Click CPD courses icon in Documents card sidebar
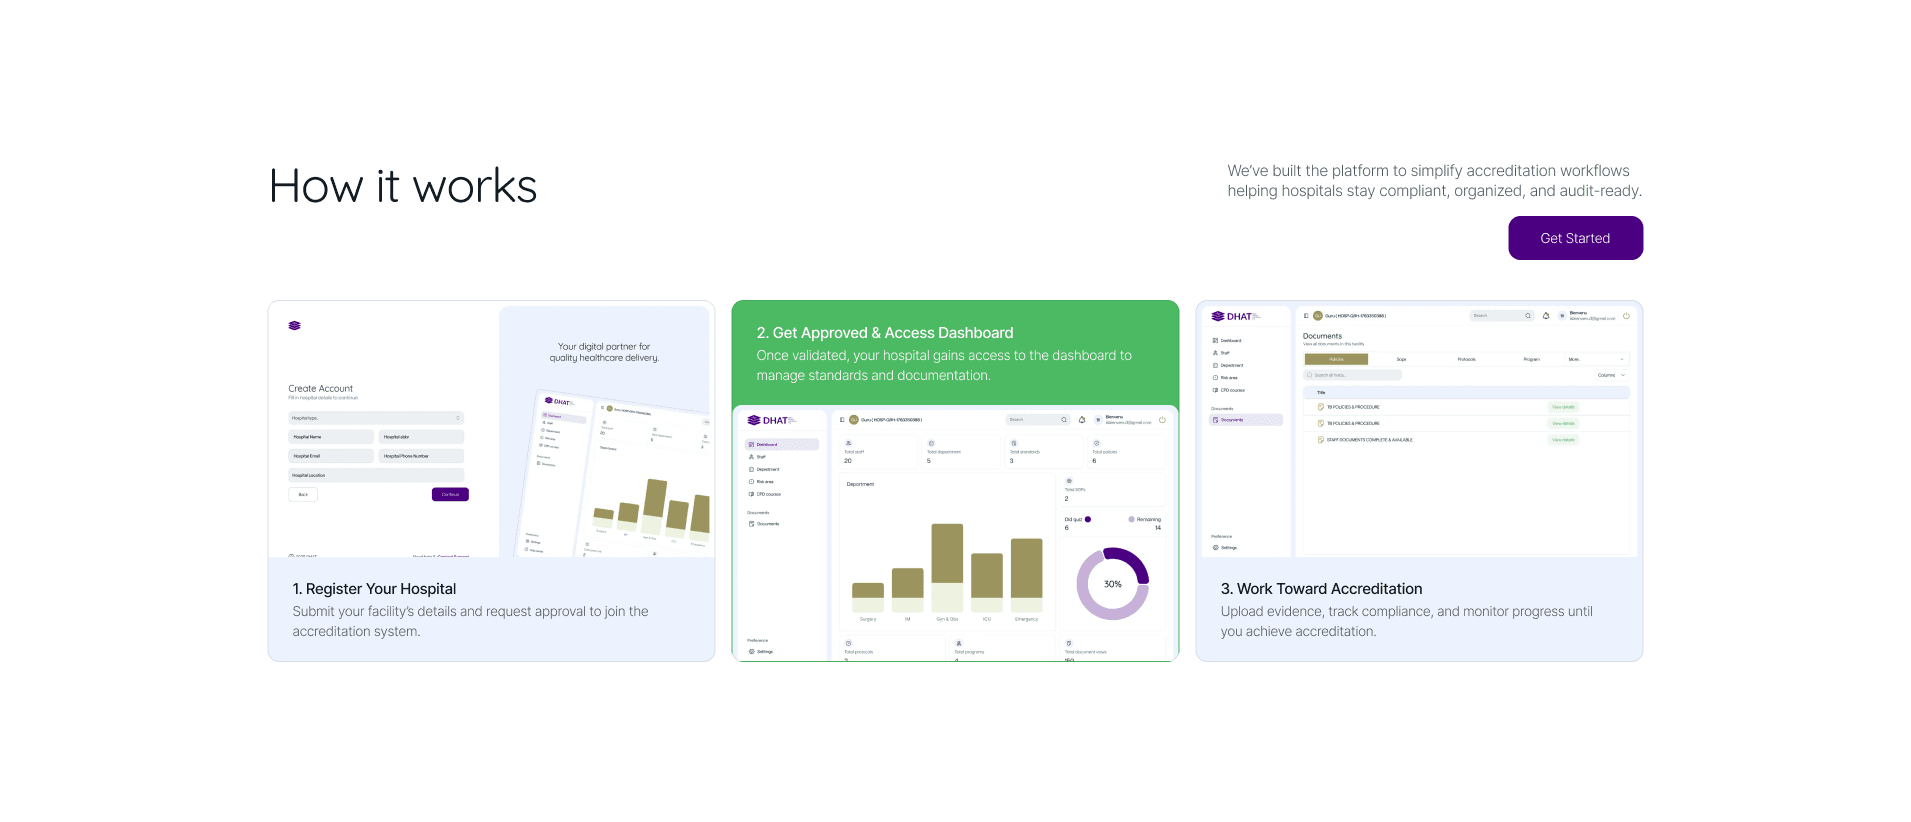 click(1215, 390)
